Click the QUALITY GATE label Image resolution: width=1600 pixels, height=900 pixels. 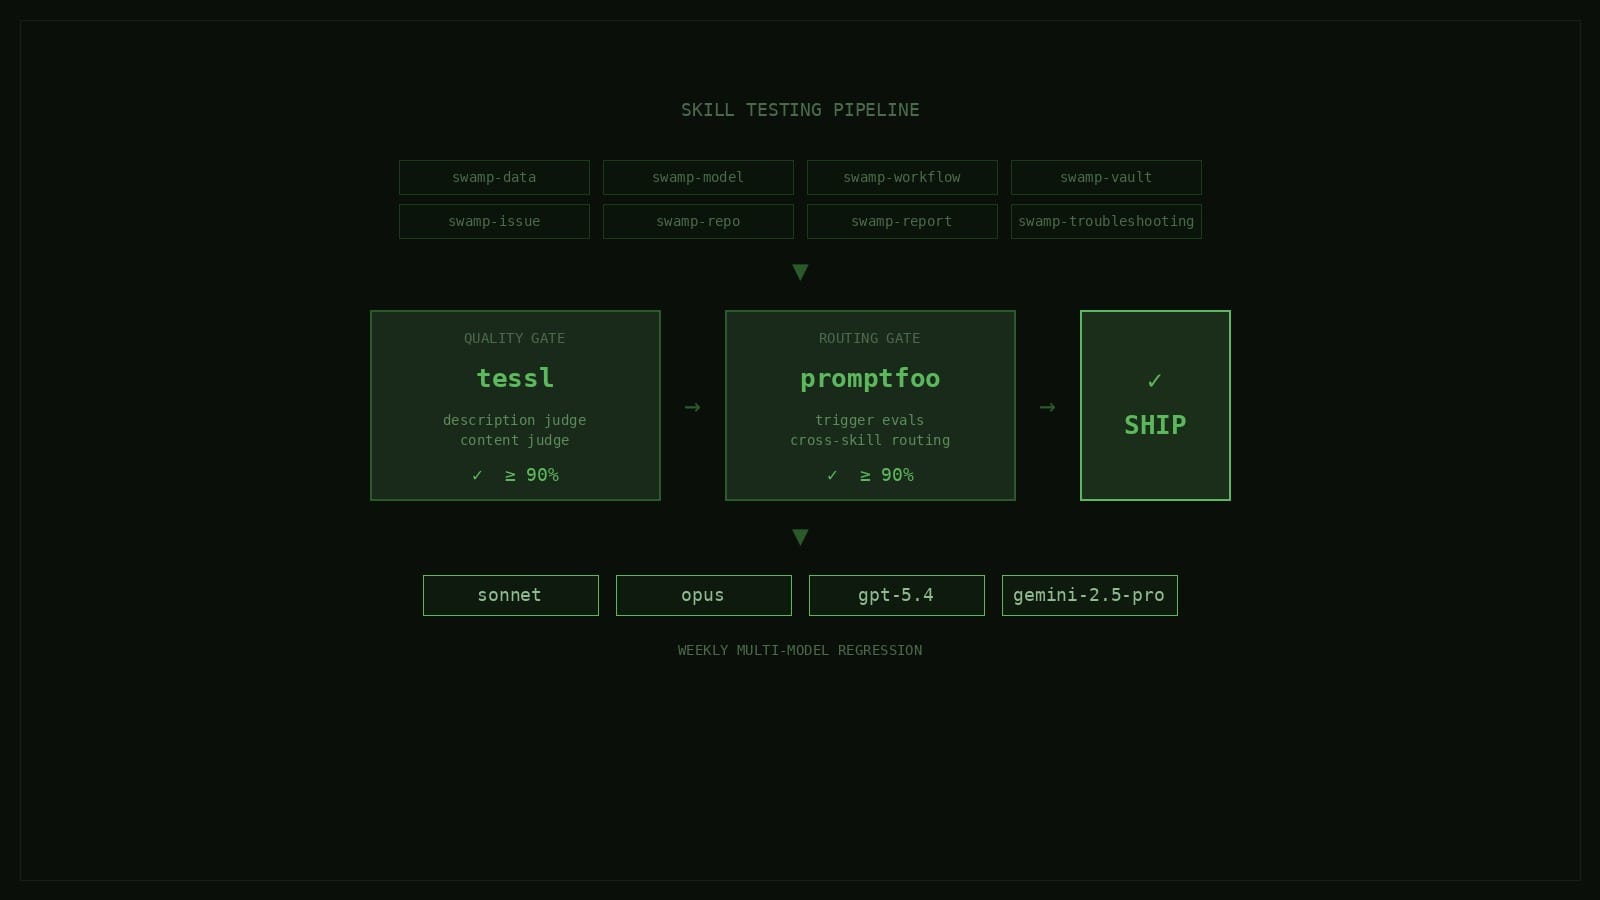point(515,338)
